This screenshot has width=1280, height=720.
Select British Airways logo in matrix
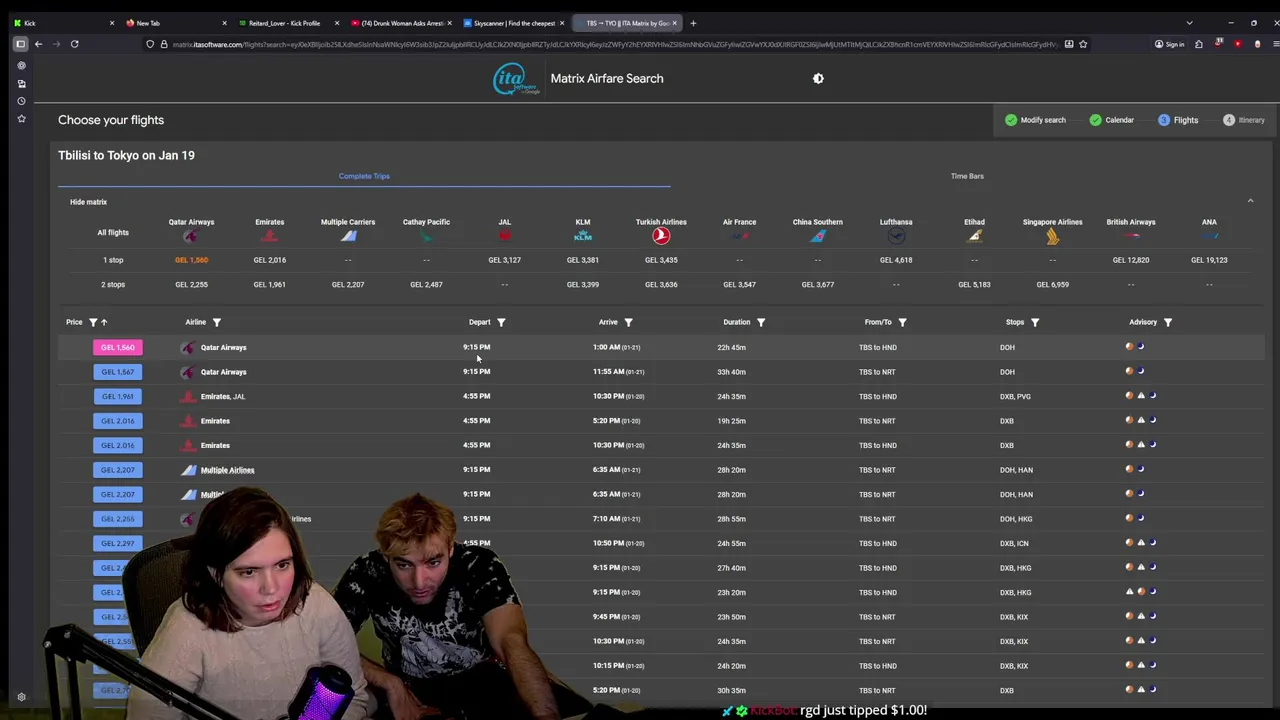[1131, 236]
